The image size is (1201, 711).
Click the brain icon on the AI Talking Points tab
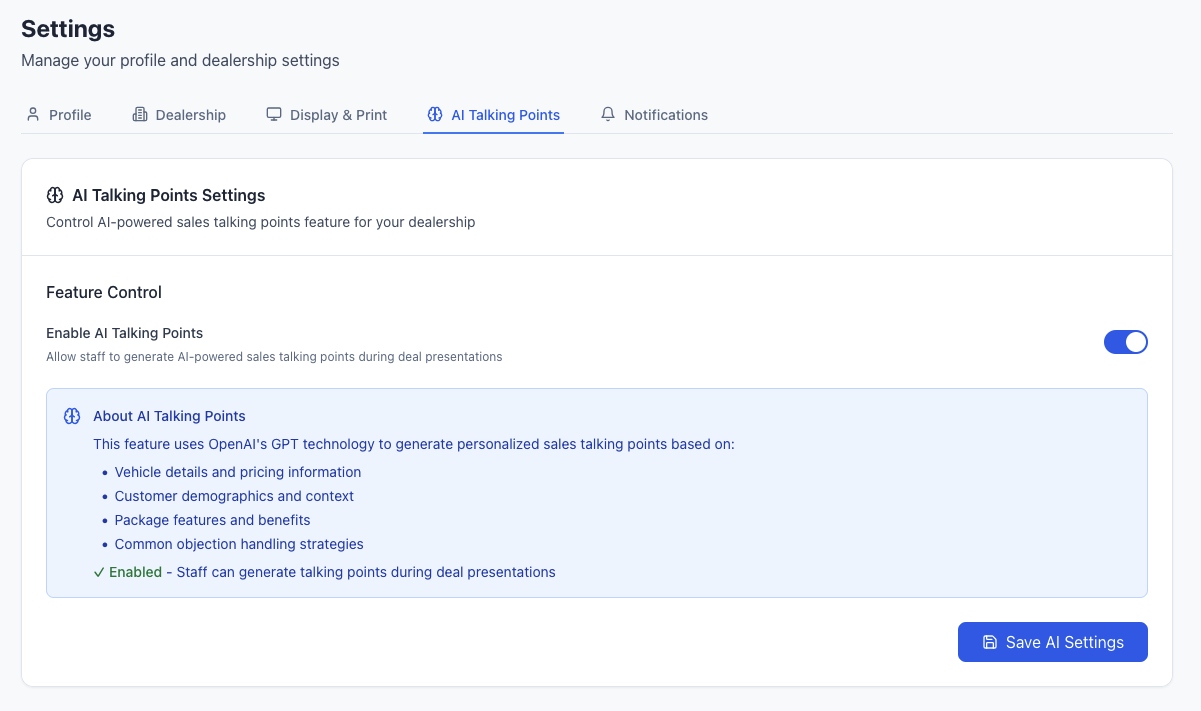coord(434,114)
